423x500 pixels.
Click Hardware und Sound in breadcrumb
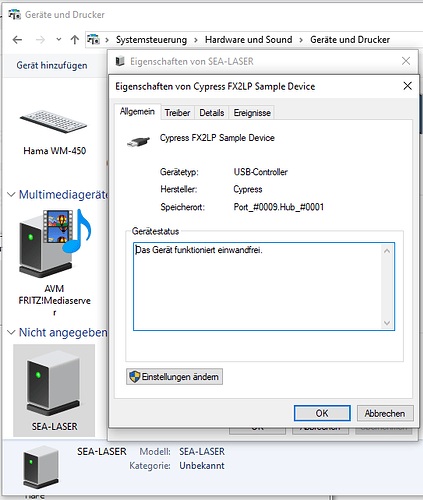[249, 40]
